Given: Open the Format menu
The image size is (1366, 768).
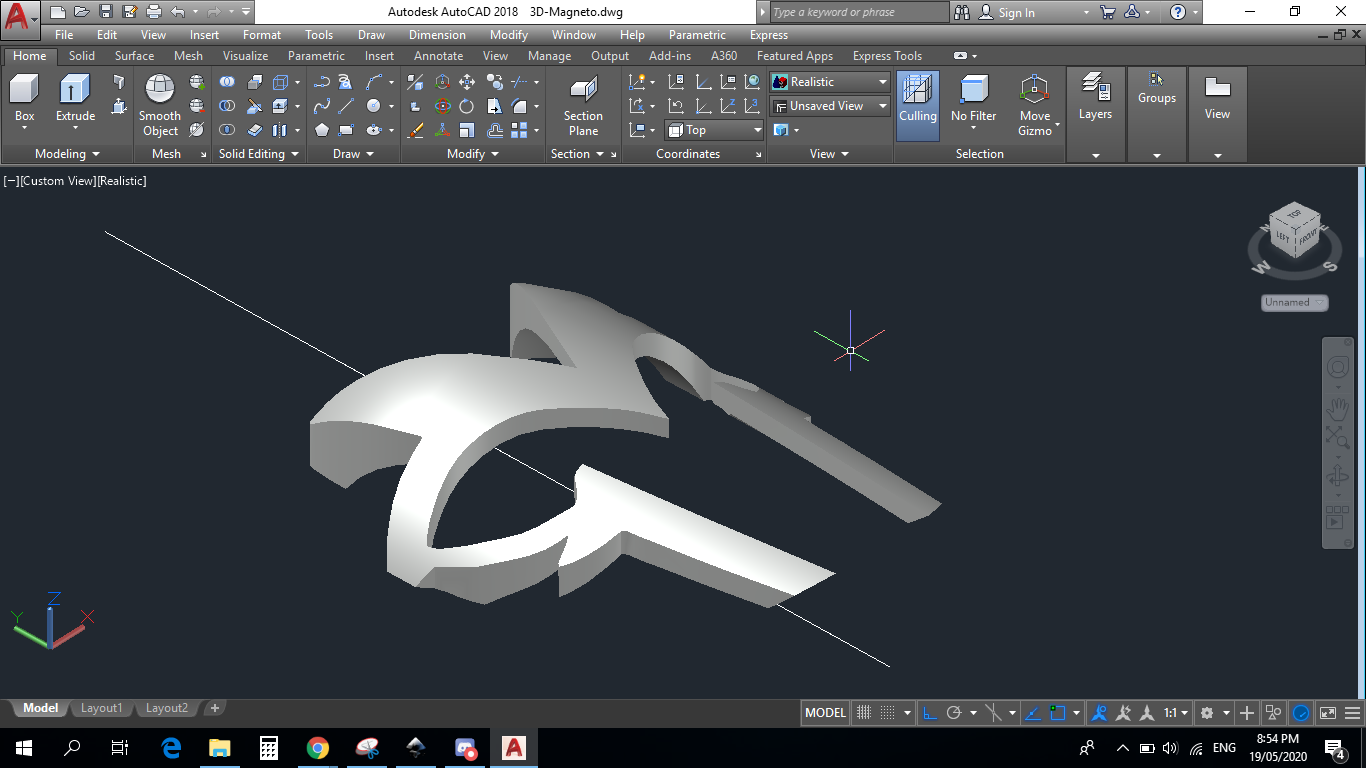Looking at the screenshot, I should click(x=262, y=35).
